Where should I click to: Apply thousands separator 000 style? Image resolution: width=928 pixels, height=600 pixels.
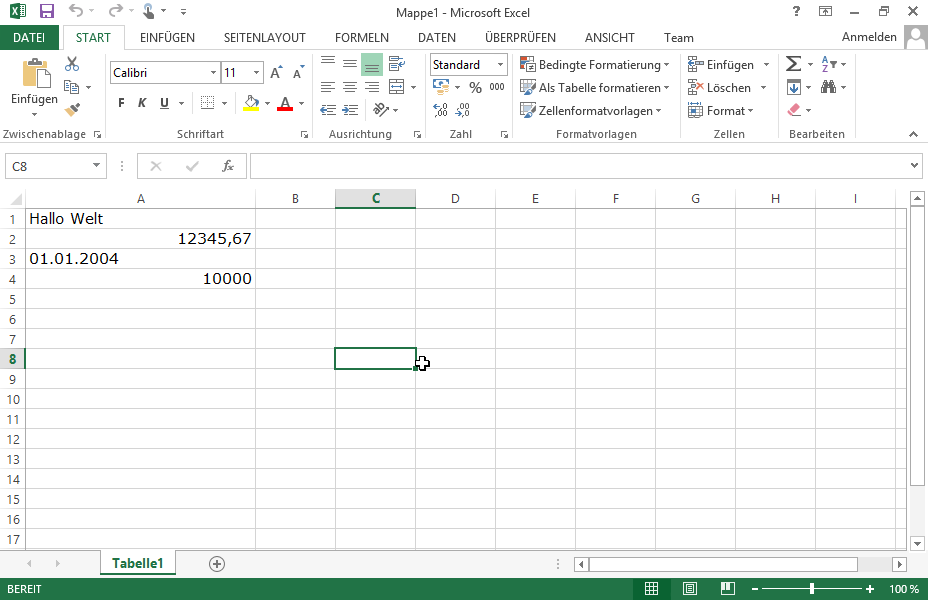[x=497, y=87]
